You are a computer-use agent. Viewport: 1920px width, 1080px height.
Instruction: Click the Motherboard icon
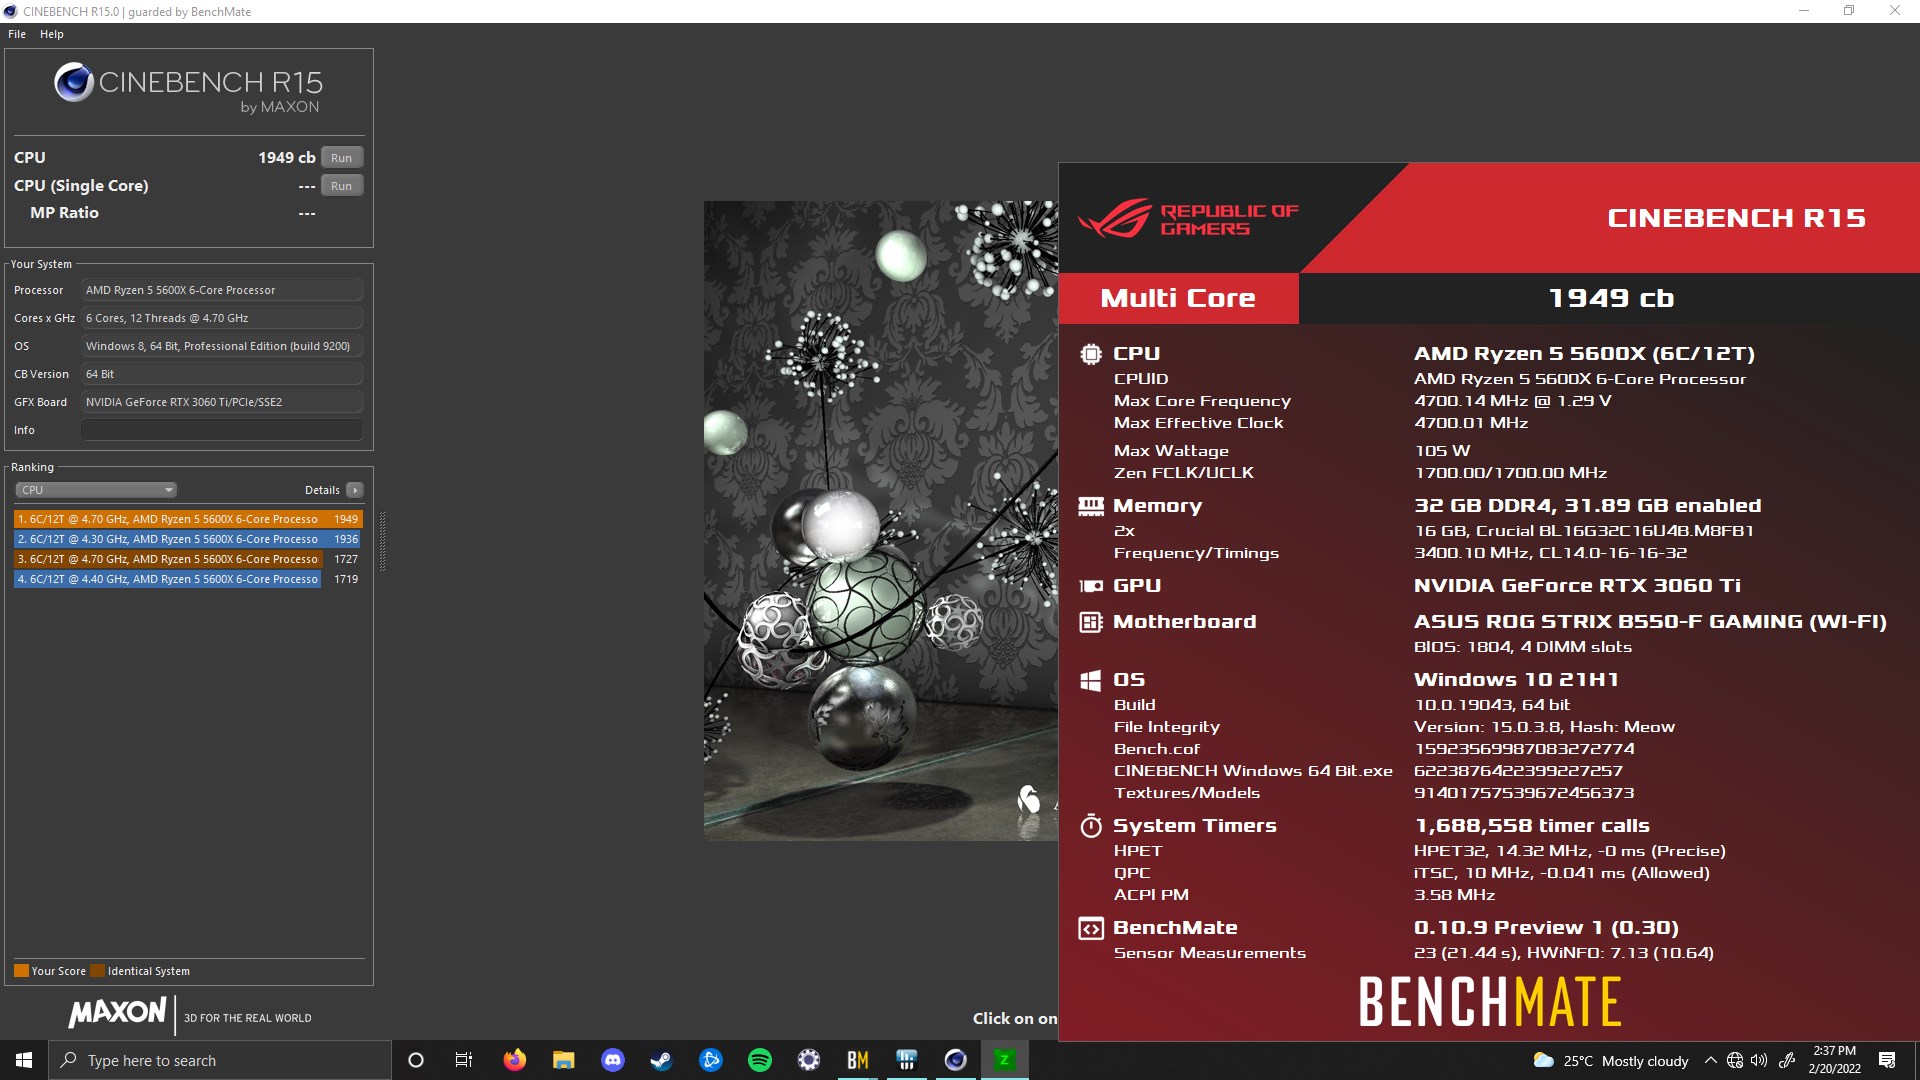[1091, 622]
